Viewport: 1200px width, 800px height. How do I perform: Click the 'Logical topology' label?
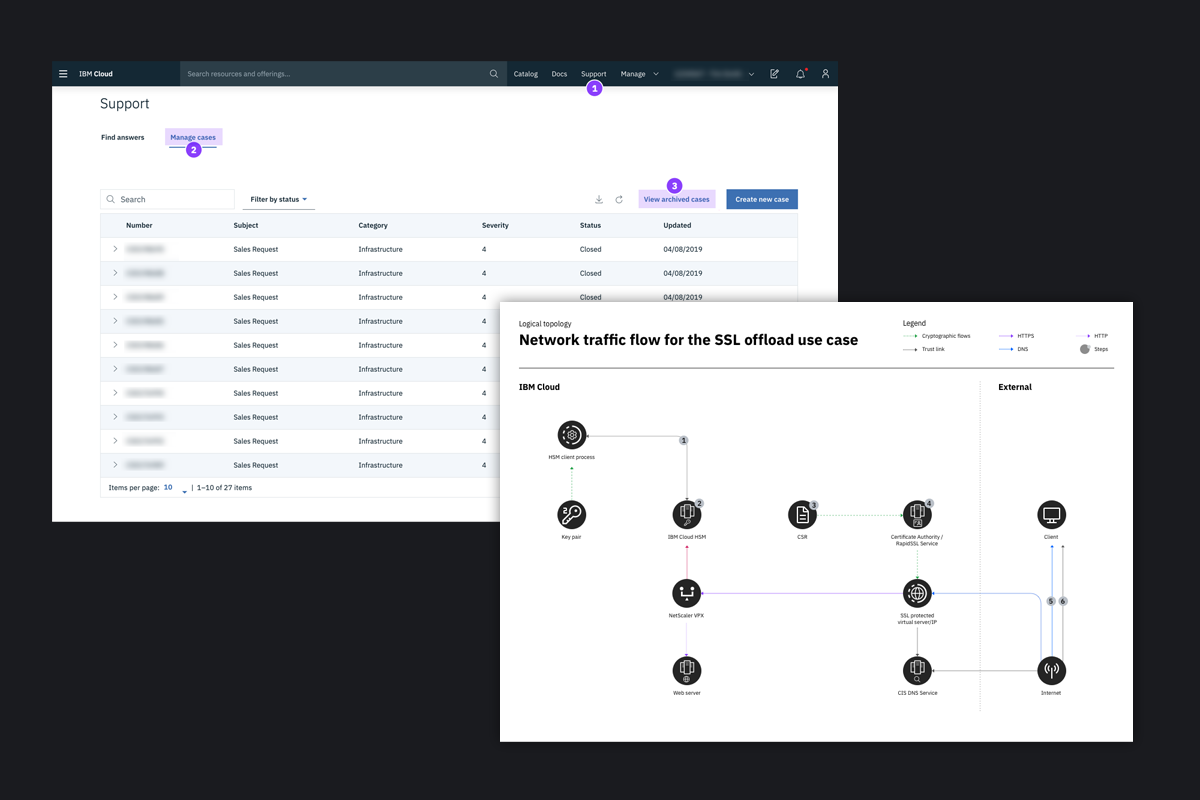pos(545,324)
